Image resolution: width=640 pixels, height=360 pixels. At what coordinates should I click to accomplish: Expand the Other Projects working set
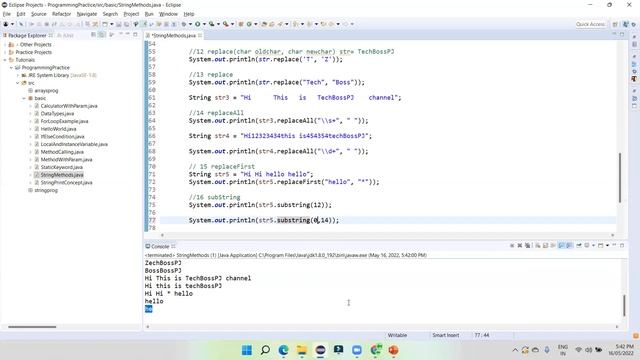coord(5,44)
